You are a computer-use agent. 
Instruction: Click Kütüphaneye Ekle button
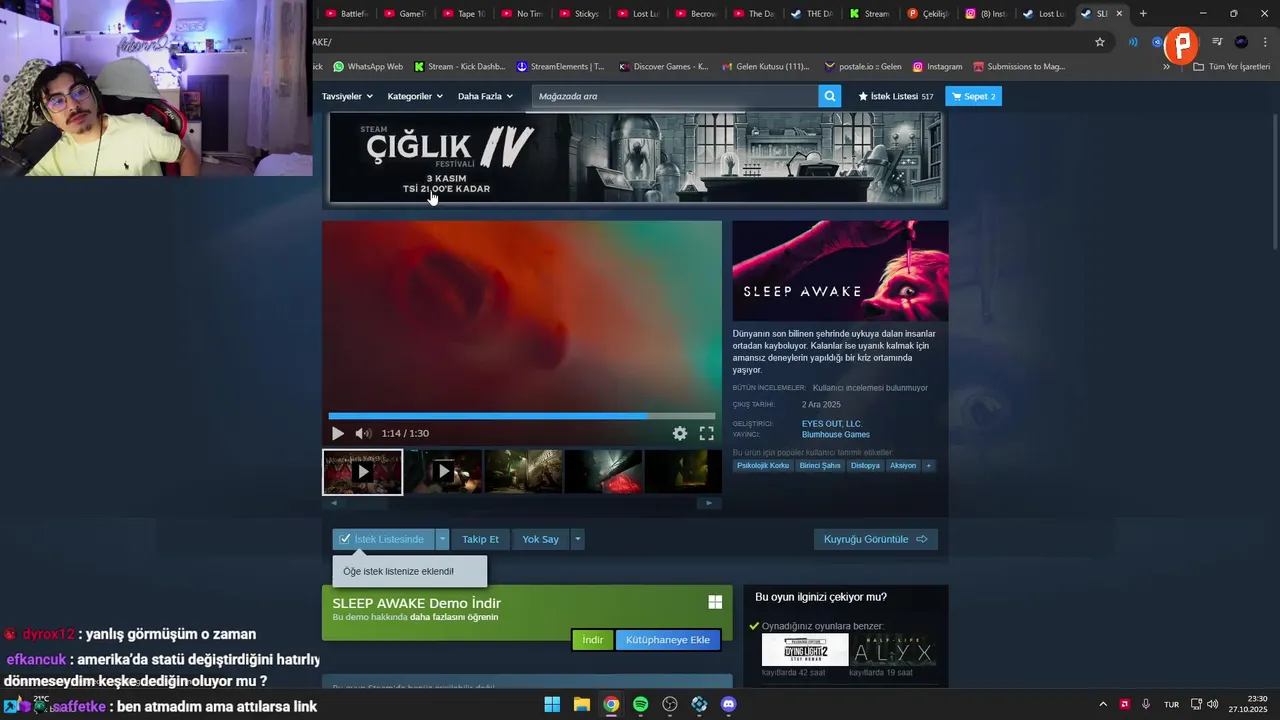667,640
